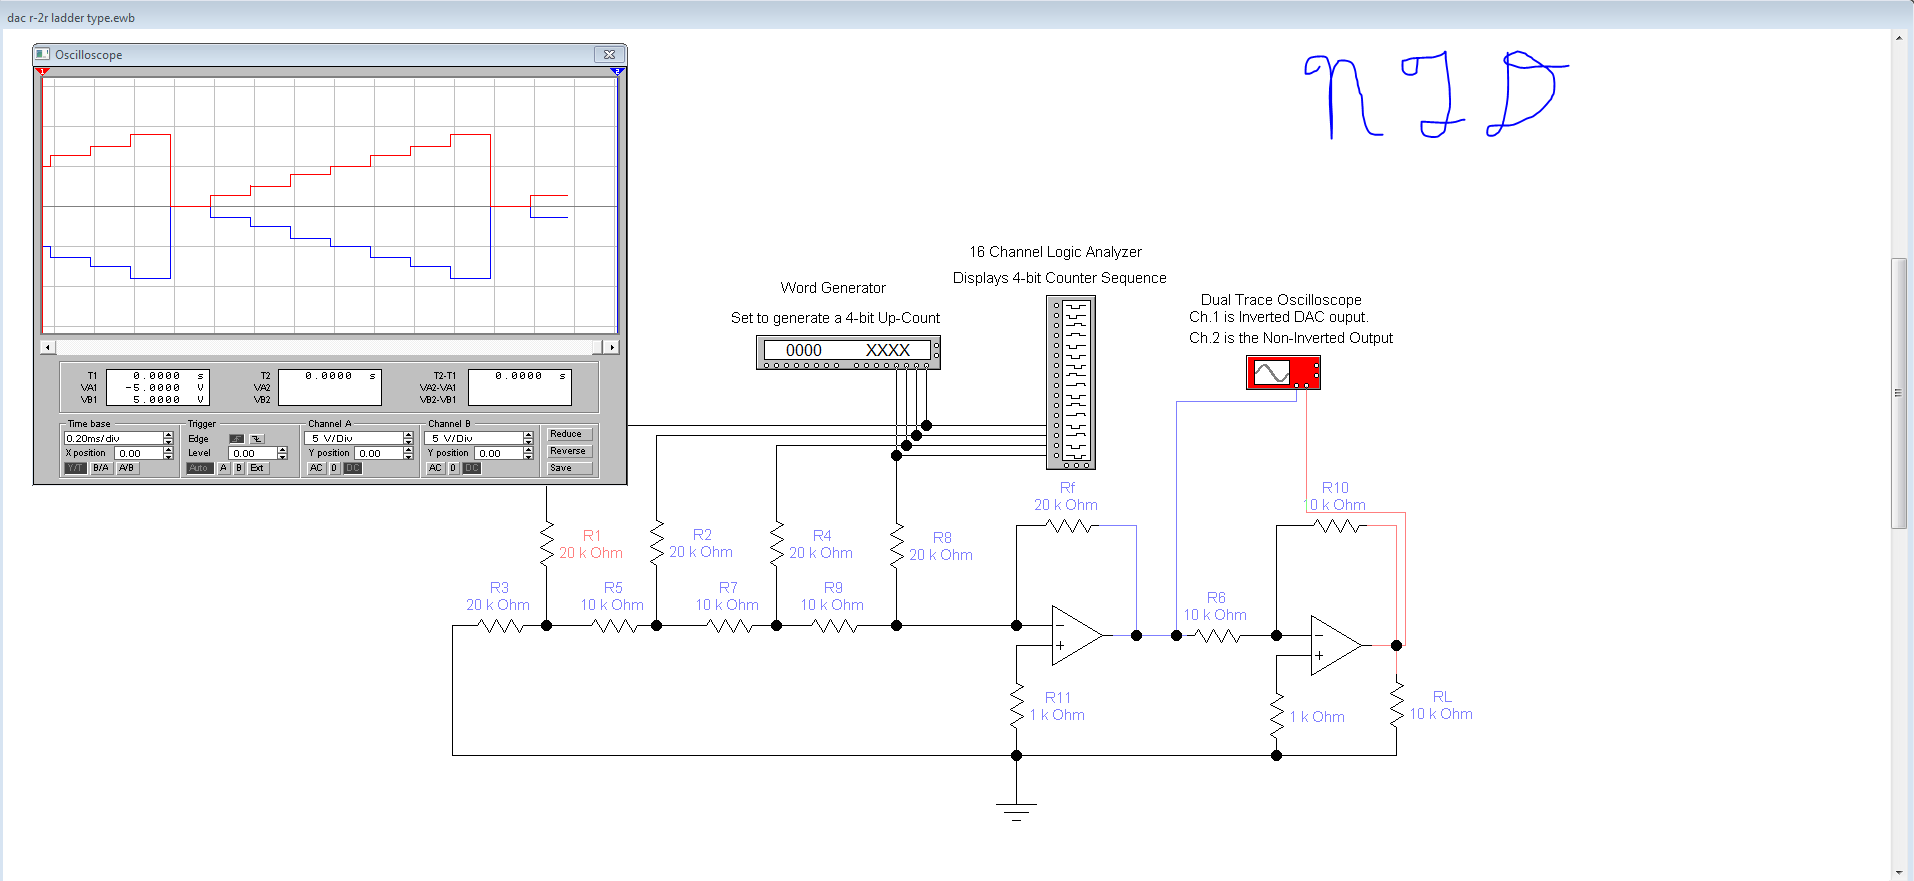The width and height of the screenshot is (1914, 881).
Task: Click the time base 0.20ms/div field
Action: pyautogui.click(x=113, y=438)
